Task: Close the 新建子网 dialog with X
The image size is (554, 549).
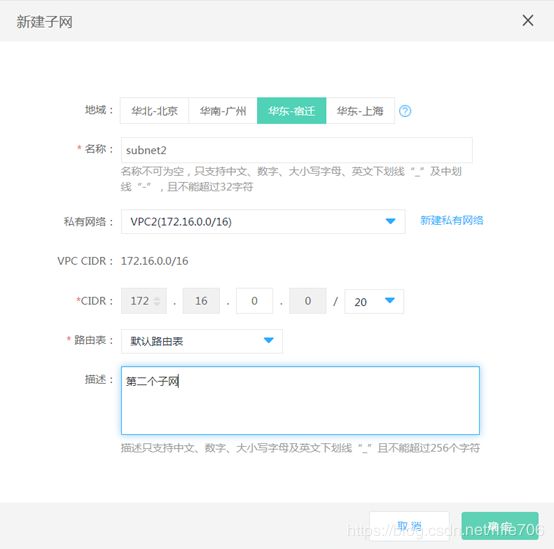Action: click(528, 20)
